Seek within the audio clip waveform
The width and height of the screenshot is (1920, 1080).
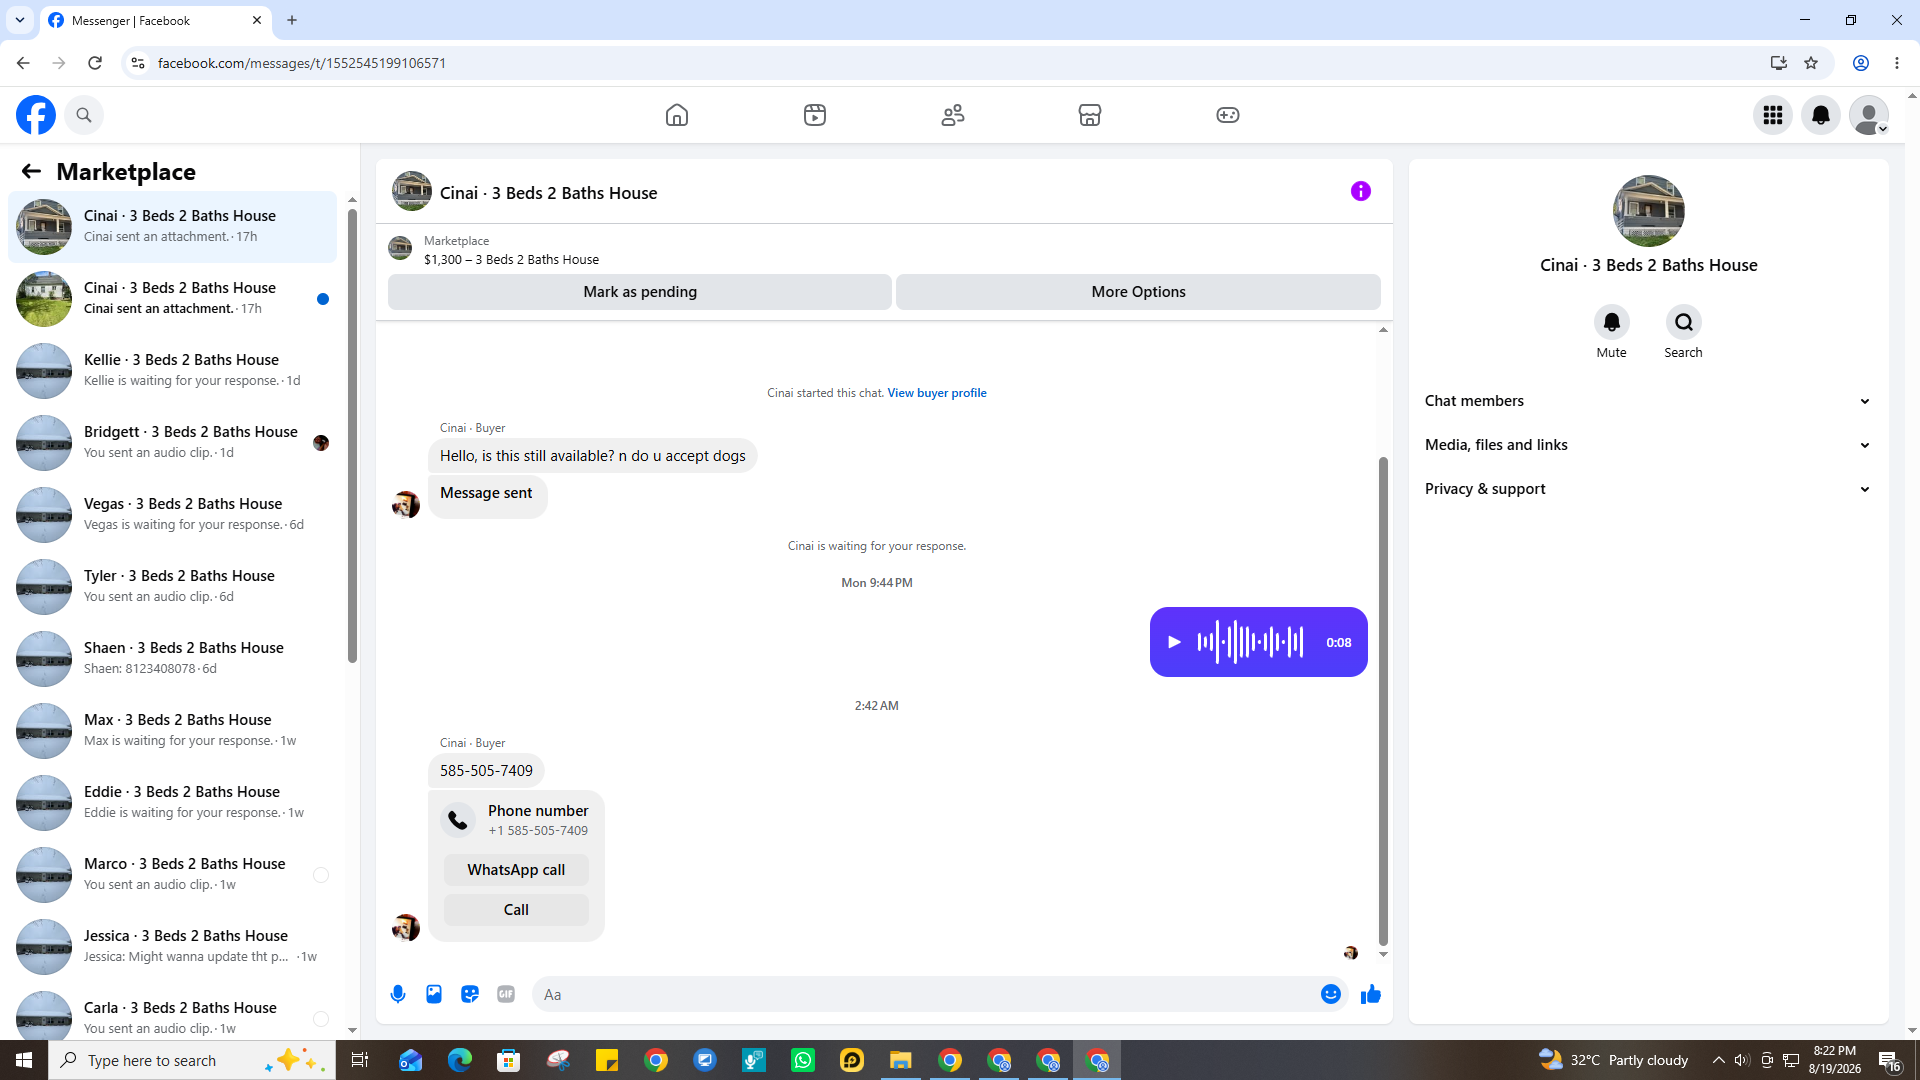pyautogui.click(x=1250, y=642)
